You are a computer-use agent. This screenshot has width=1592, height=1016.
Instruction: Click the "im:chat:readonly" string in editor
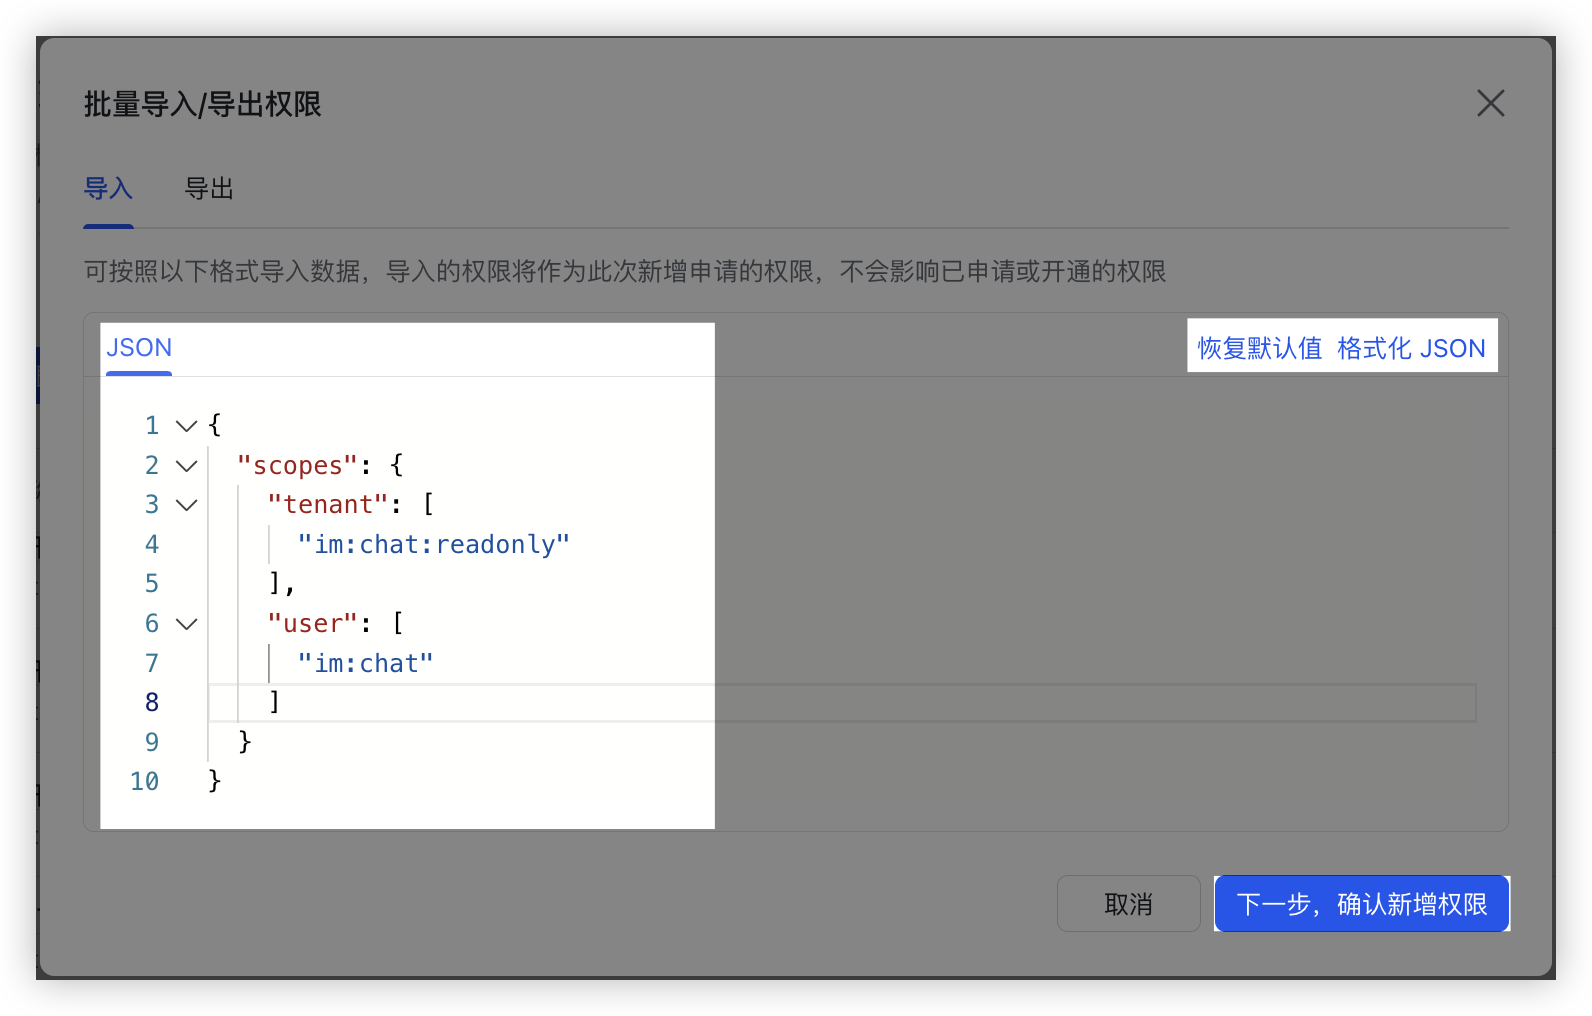433,545
